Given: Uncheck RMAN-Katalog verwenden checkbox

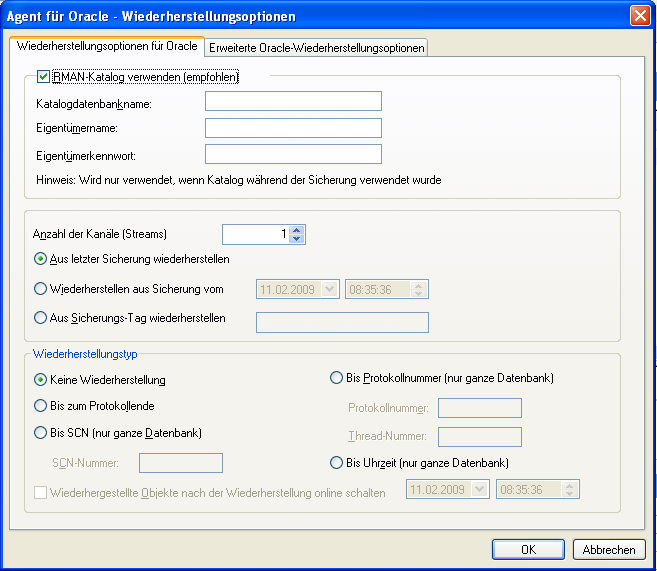Looking at the screenshot, I should 43,76.
